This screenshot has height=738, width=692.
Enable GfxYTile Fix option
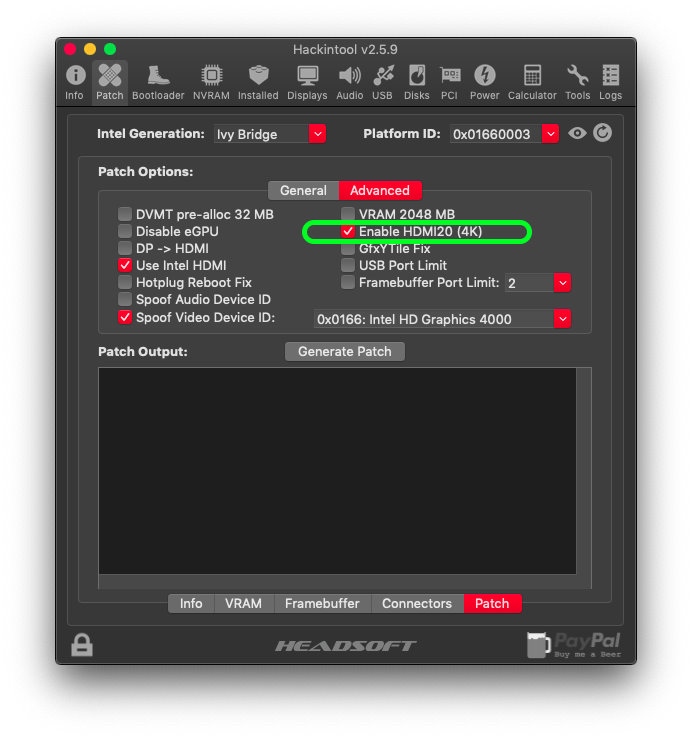pos(348,248)
